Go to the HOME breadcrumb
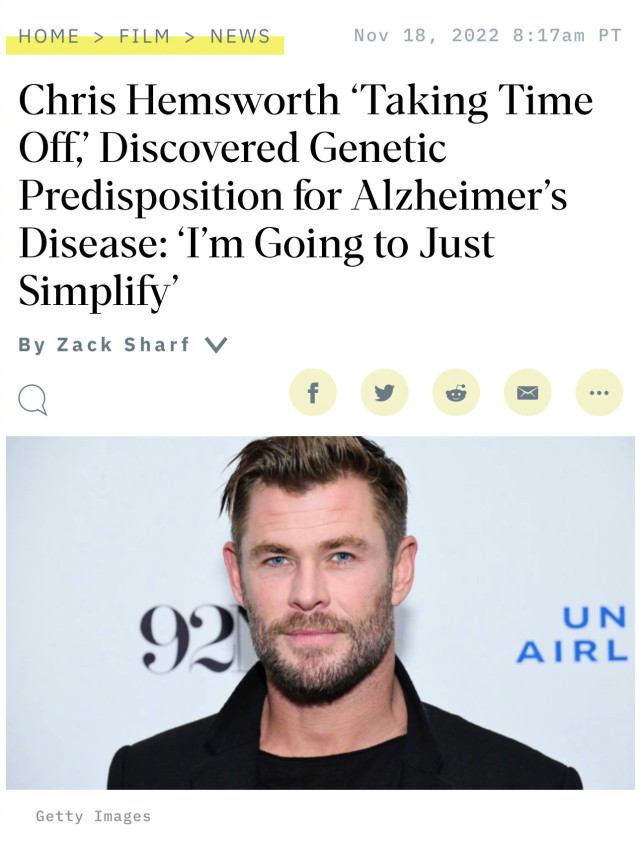 coord(48,36)
